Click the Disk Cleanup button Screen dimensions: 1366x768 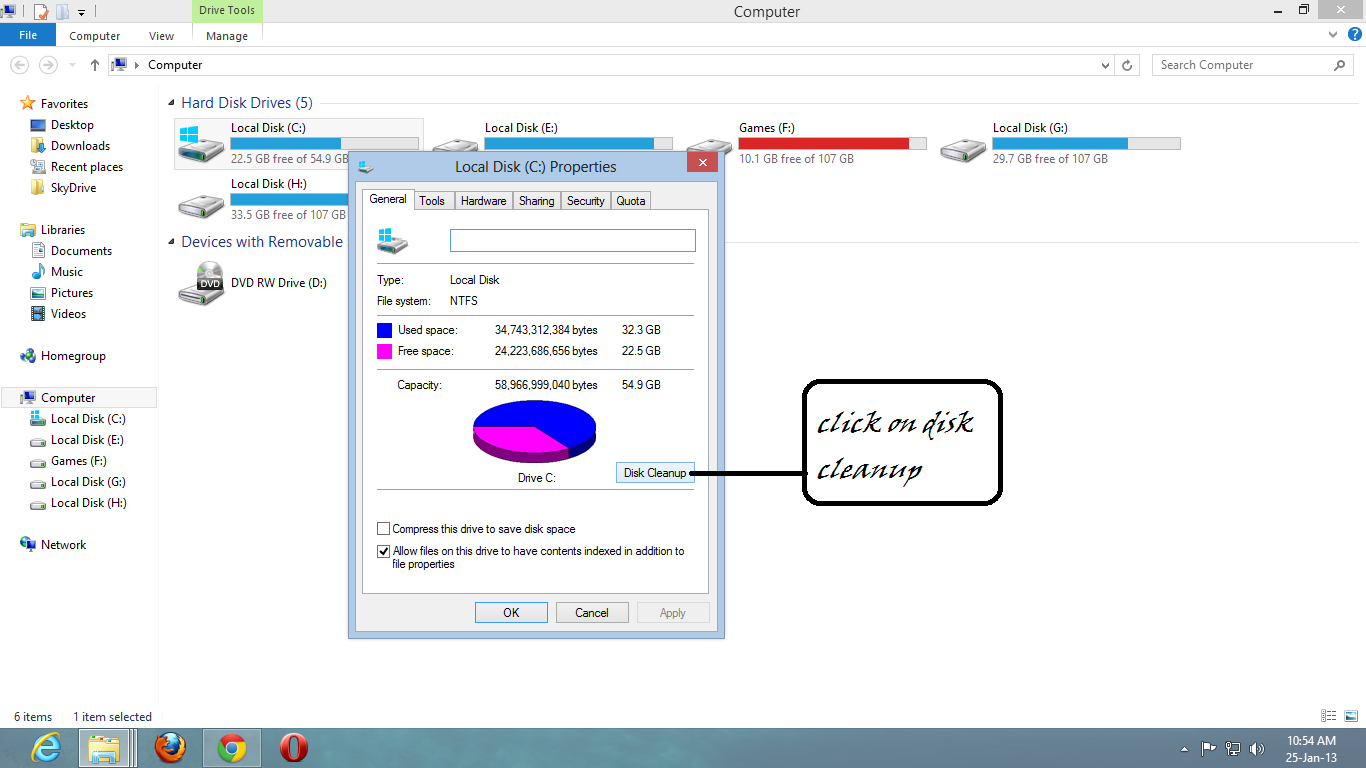click(655, 472)
